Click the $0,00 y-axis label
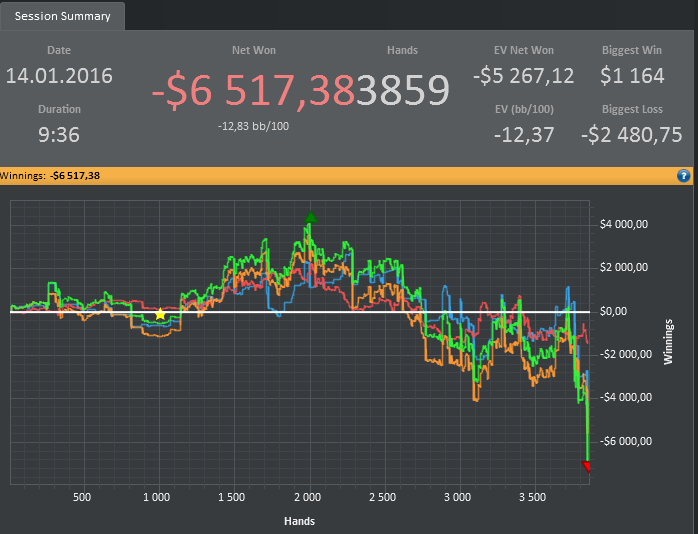 pyautogui.click(x=613, y=311)
